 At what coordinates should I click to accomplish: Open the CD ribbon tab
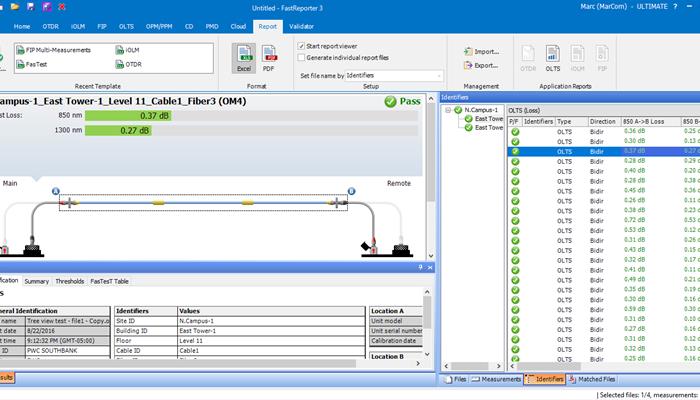click(x=189, y=26)
